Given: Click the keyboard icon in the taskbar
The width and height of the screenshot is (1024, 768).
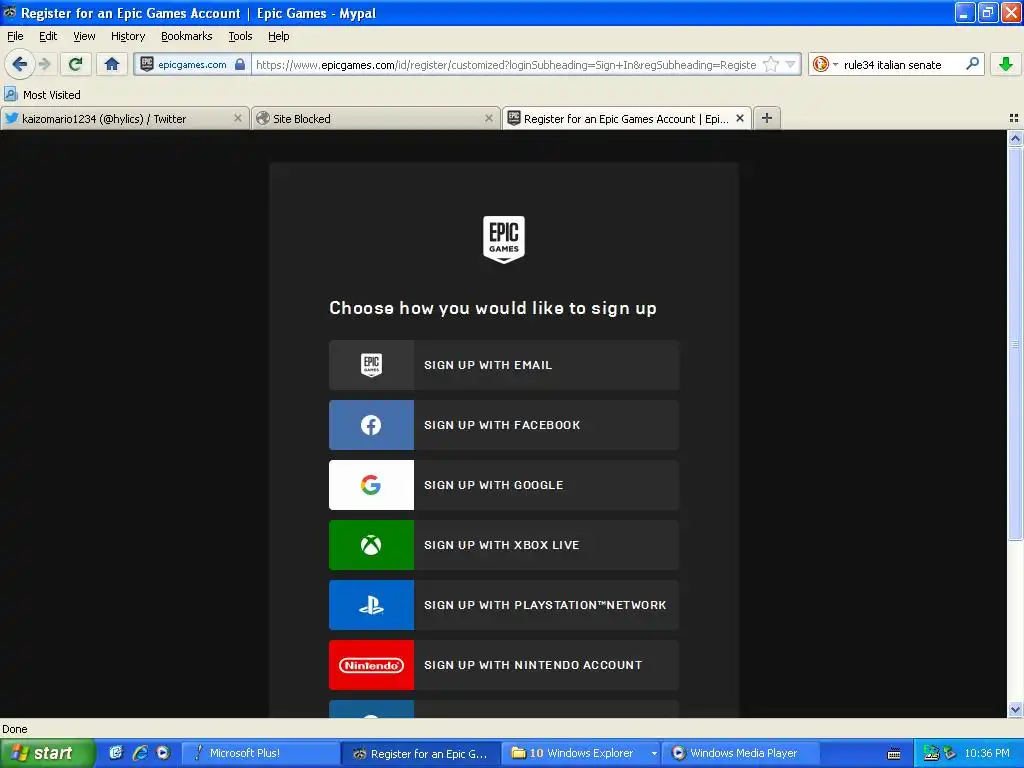Looking at the screenshot, I should click(x=894, y=754).
